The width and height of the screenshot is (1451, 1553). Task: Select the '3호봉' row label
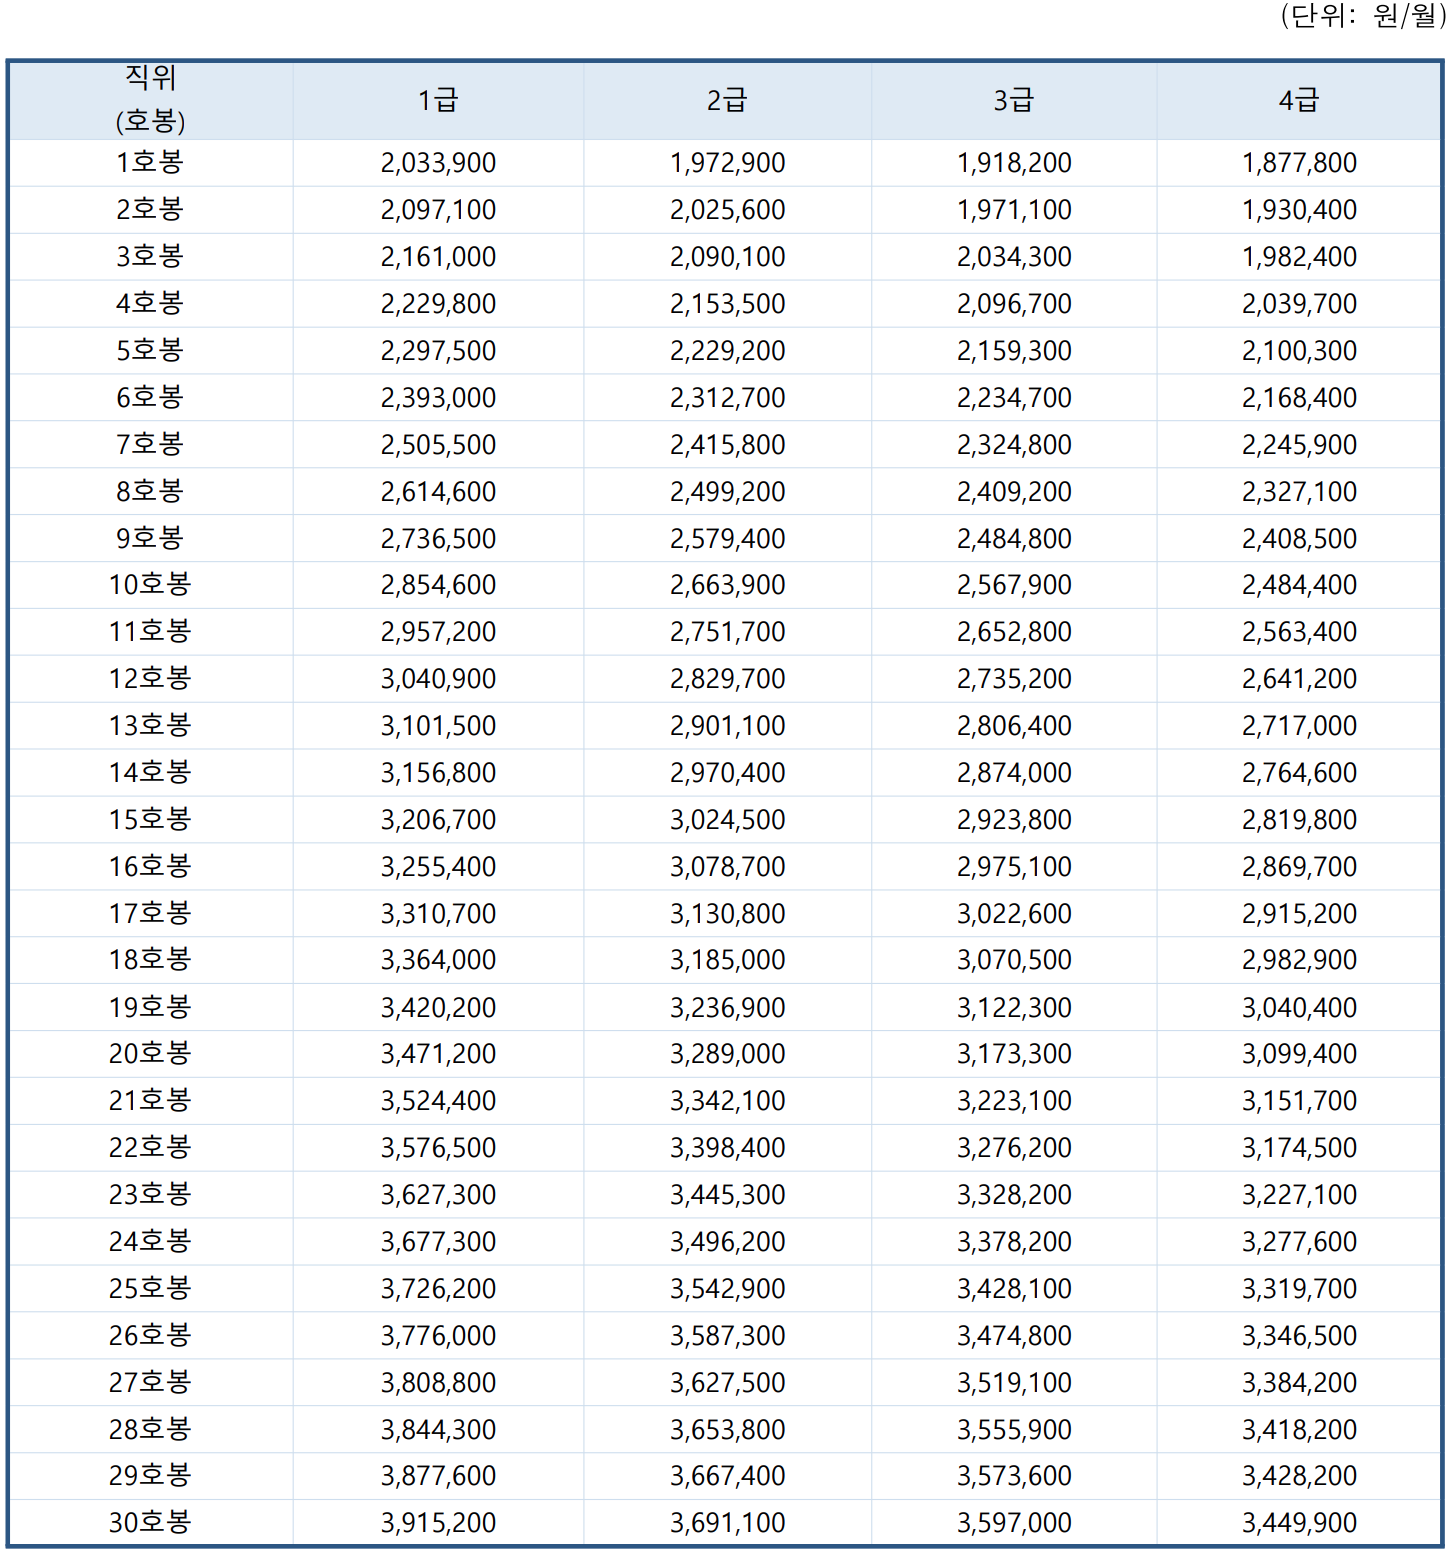(150, 257)
